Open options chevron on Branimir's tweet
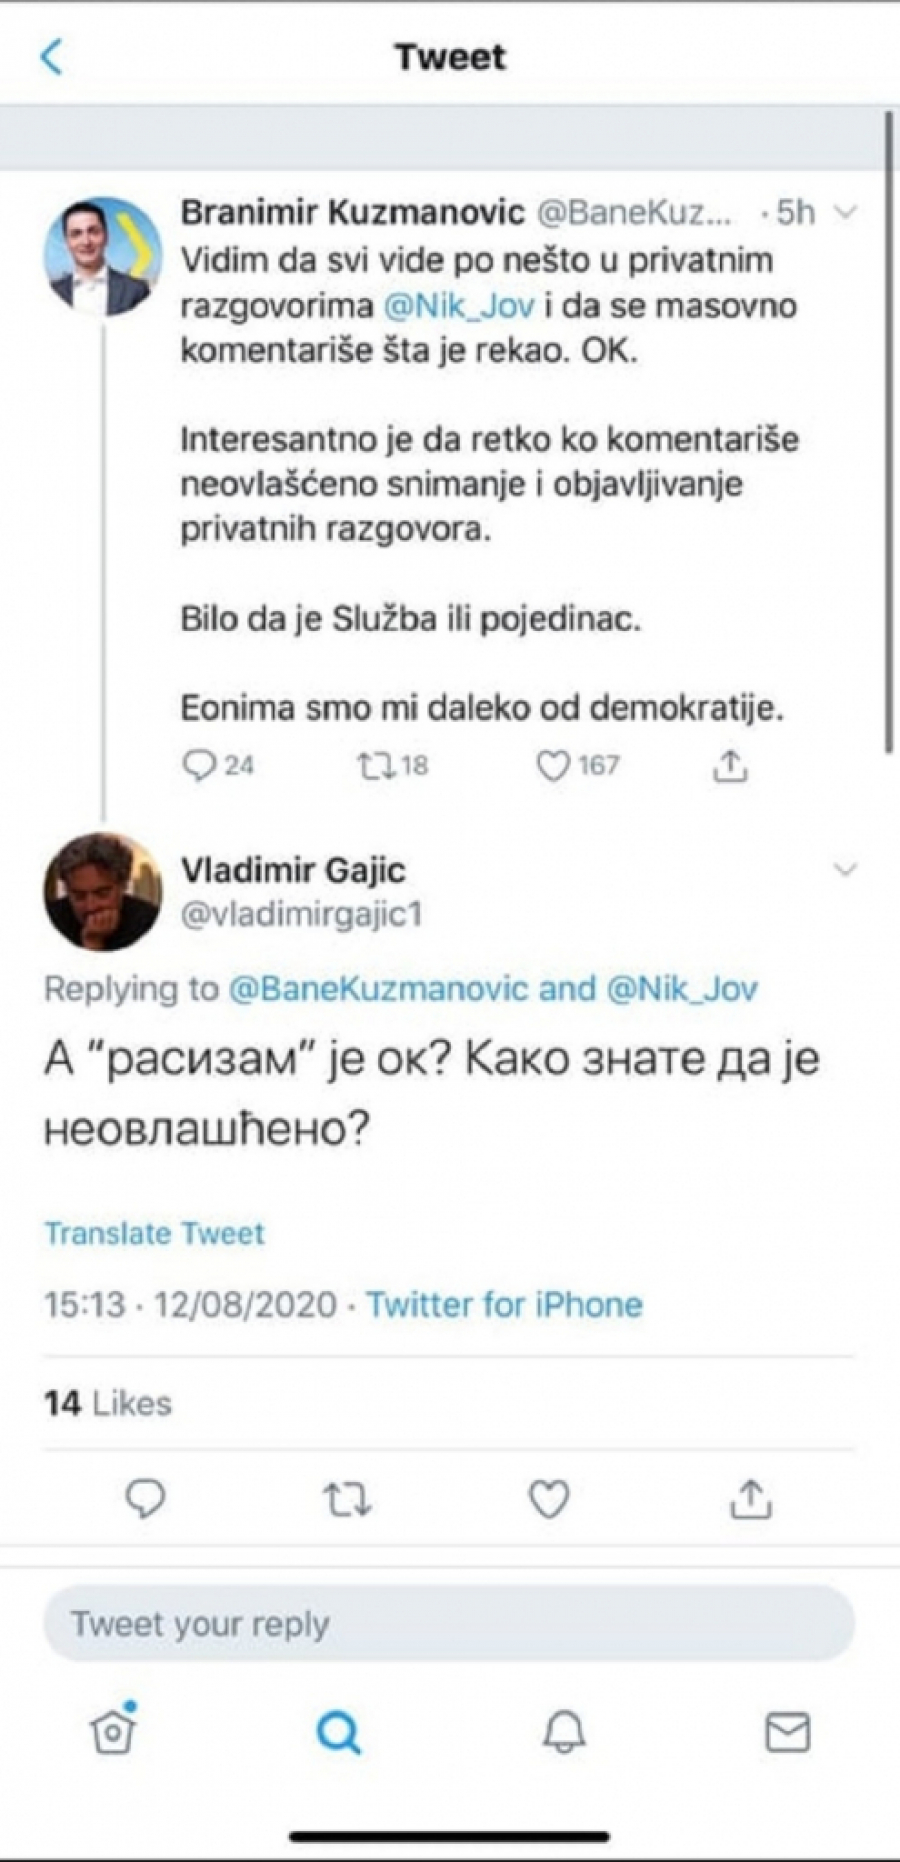Image resolution: width=900 pixels, height=1862 pixels. (x=846, y=212)
